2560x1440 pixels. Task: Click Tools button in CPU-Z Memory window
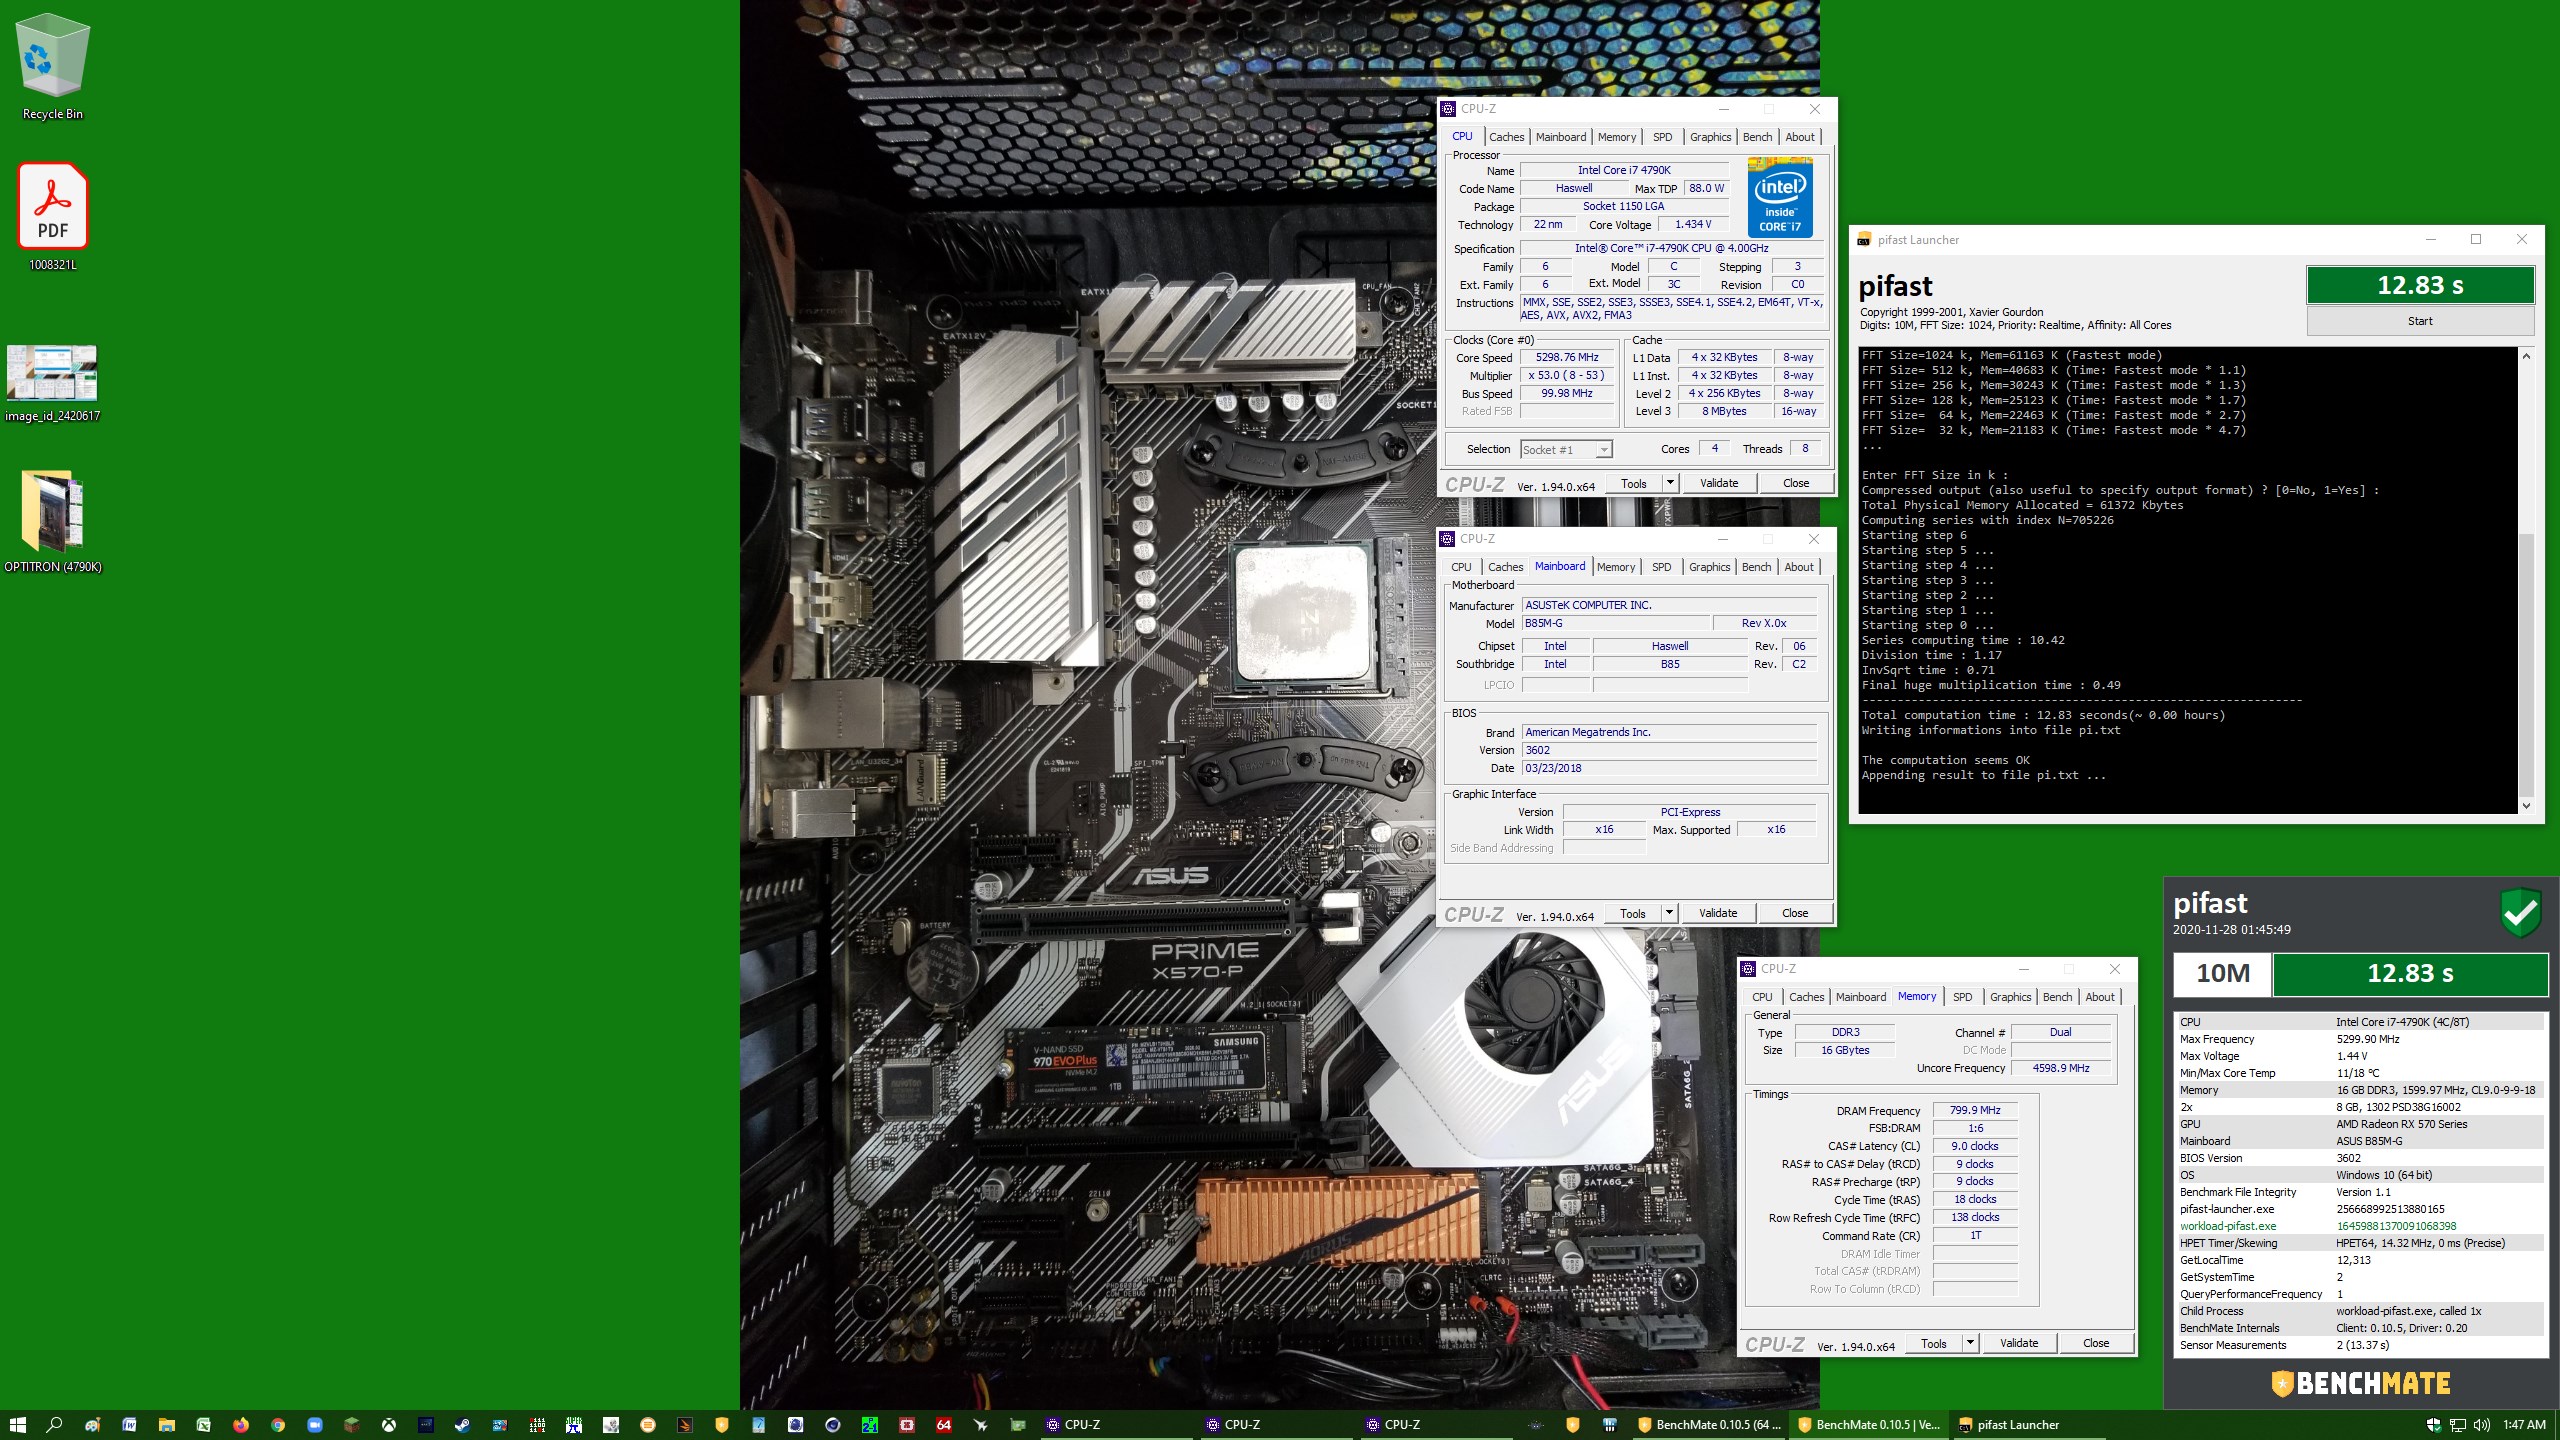pyautogui.click(x=1934, y=1343)
